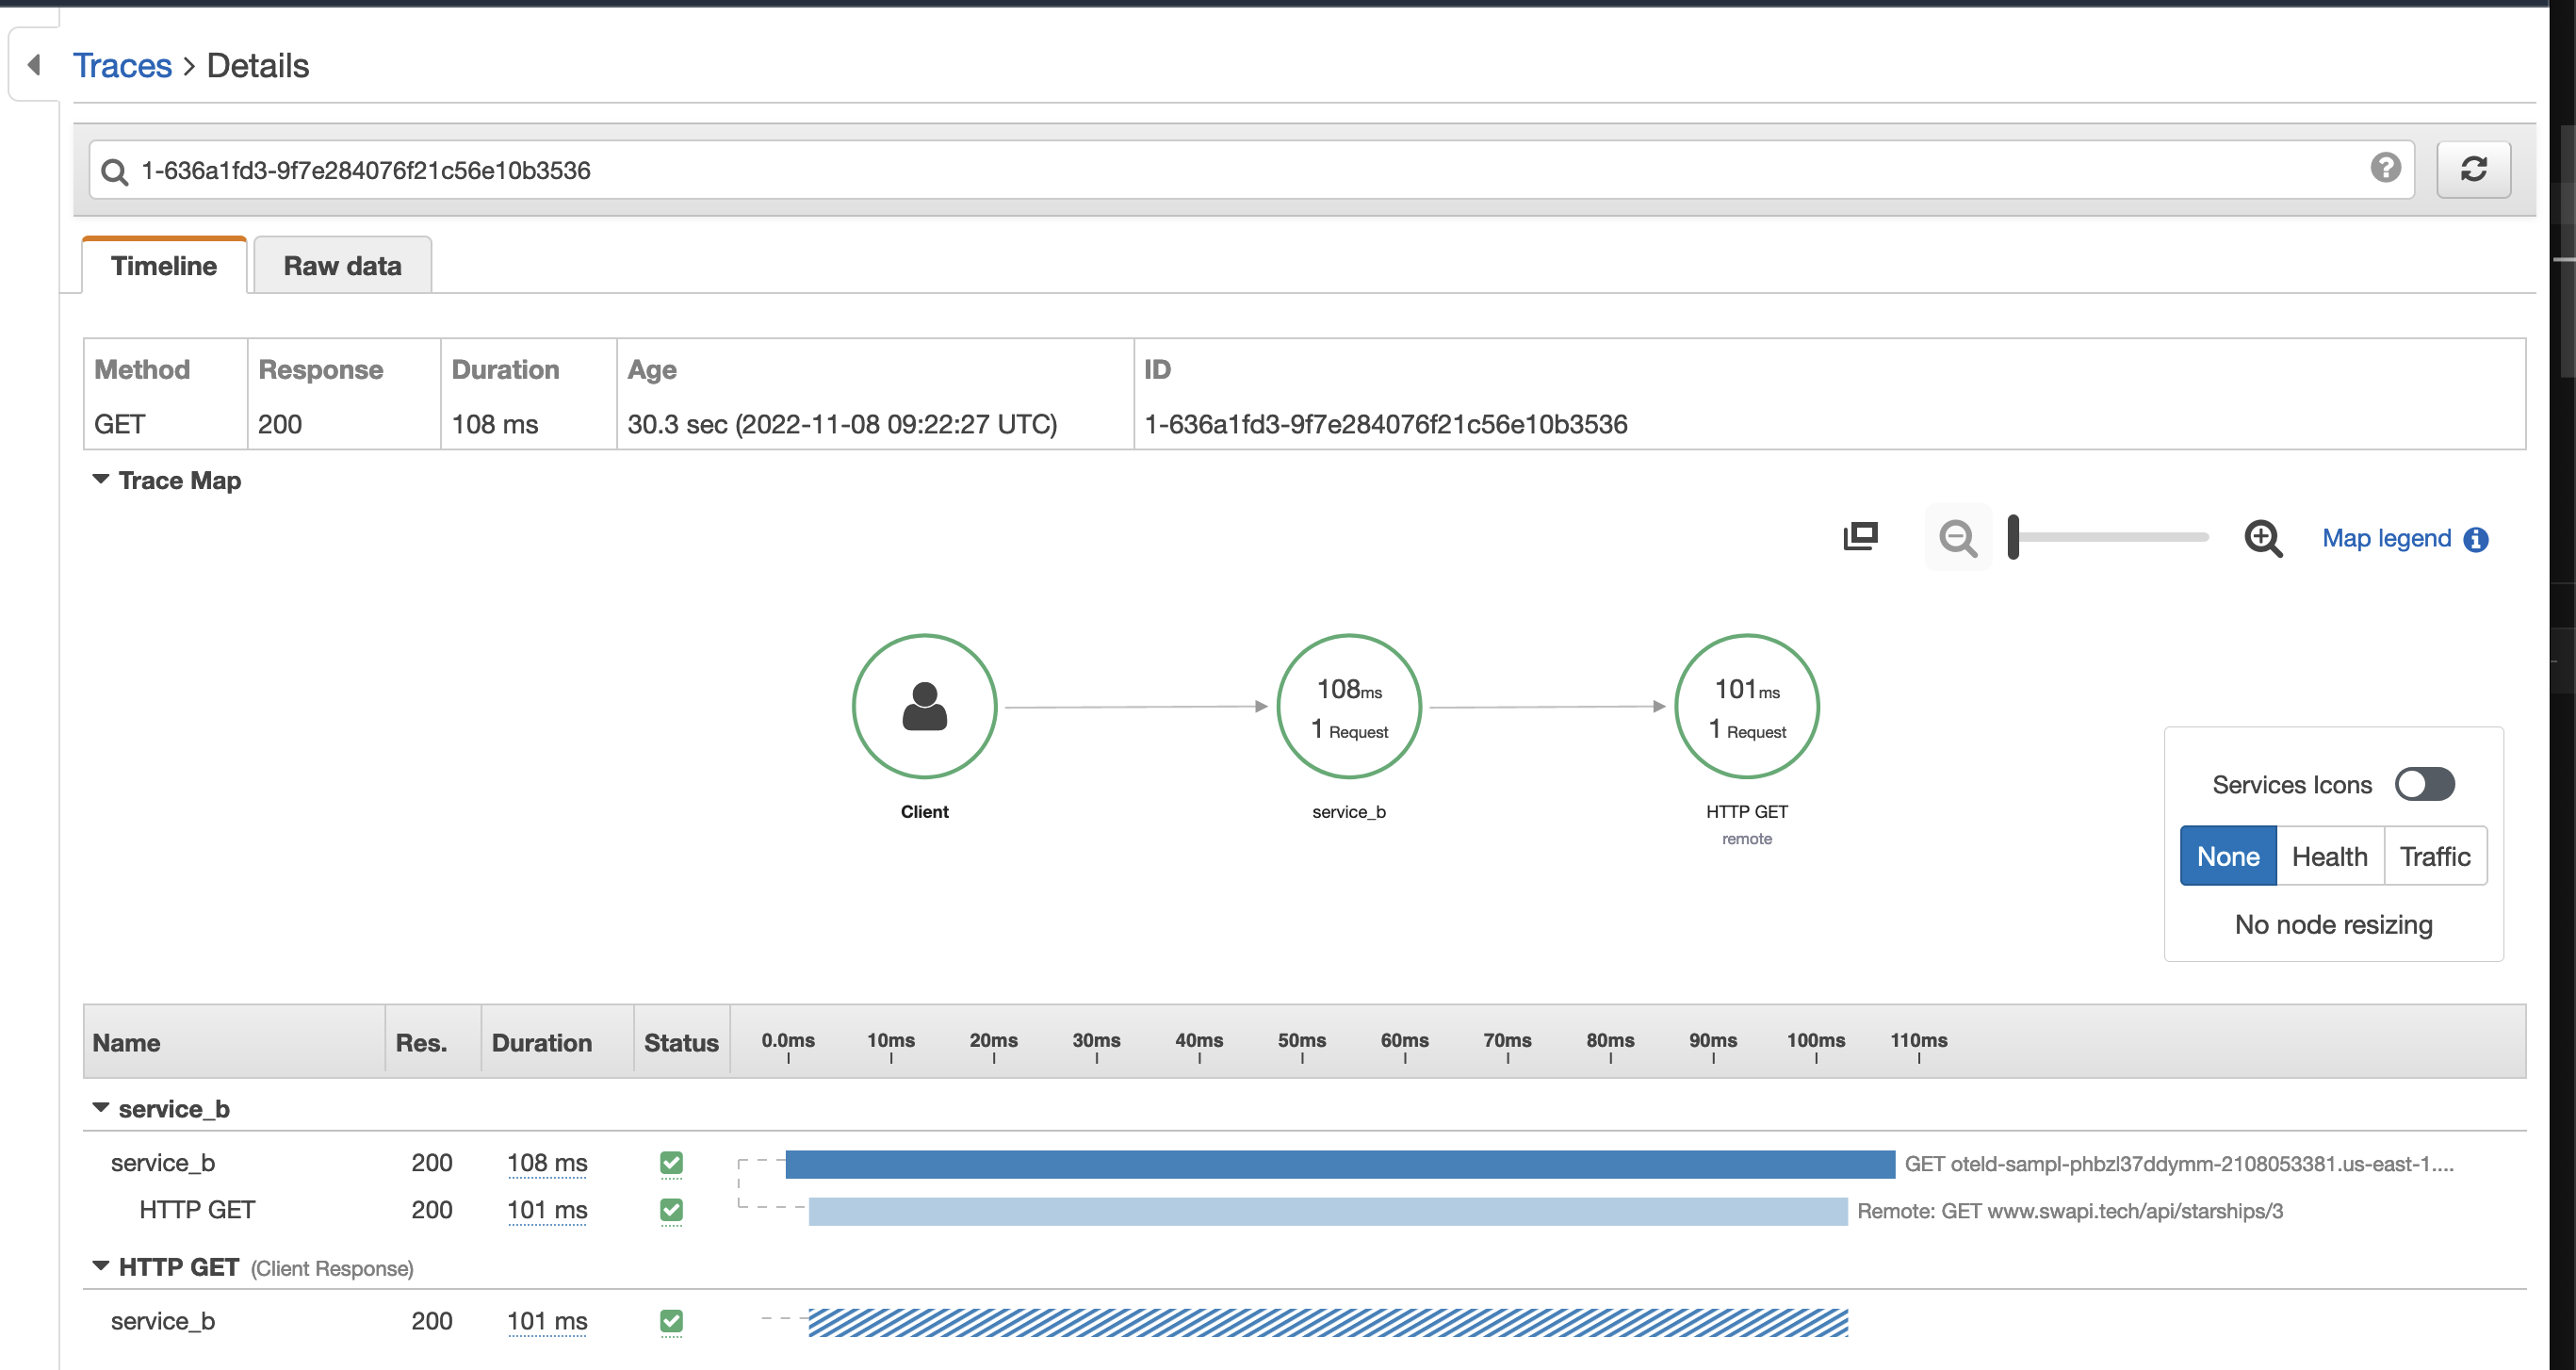This screenshot has height=1370, width=2576.
Task: Click the zoom in magnifier icon
Action: pos(2263,539)
